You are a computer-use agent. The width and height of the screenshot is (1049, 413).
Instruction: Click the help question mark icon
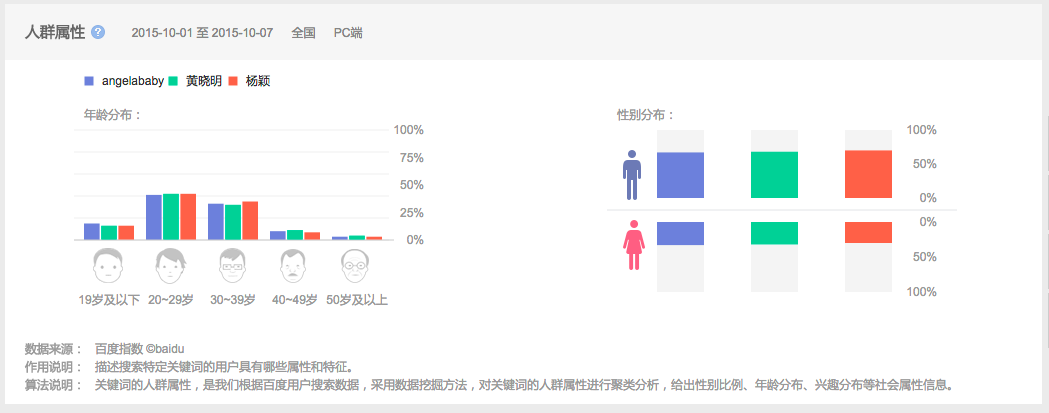pyautogui.click(x=98, y=32)
